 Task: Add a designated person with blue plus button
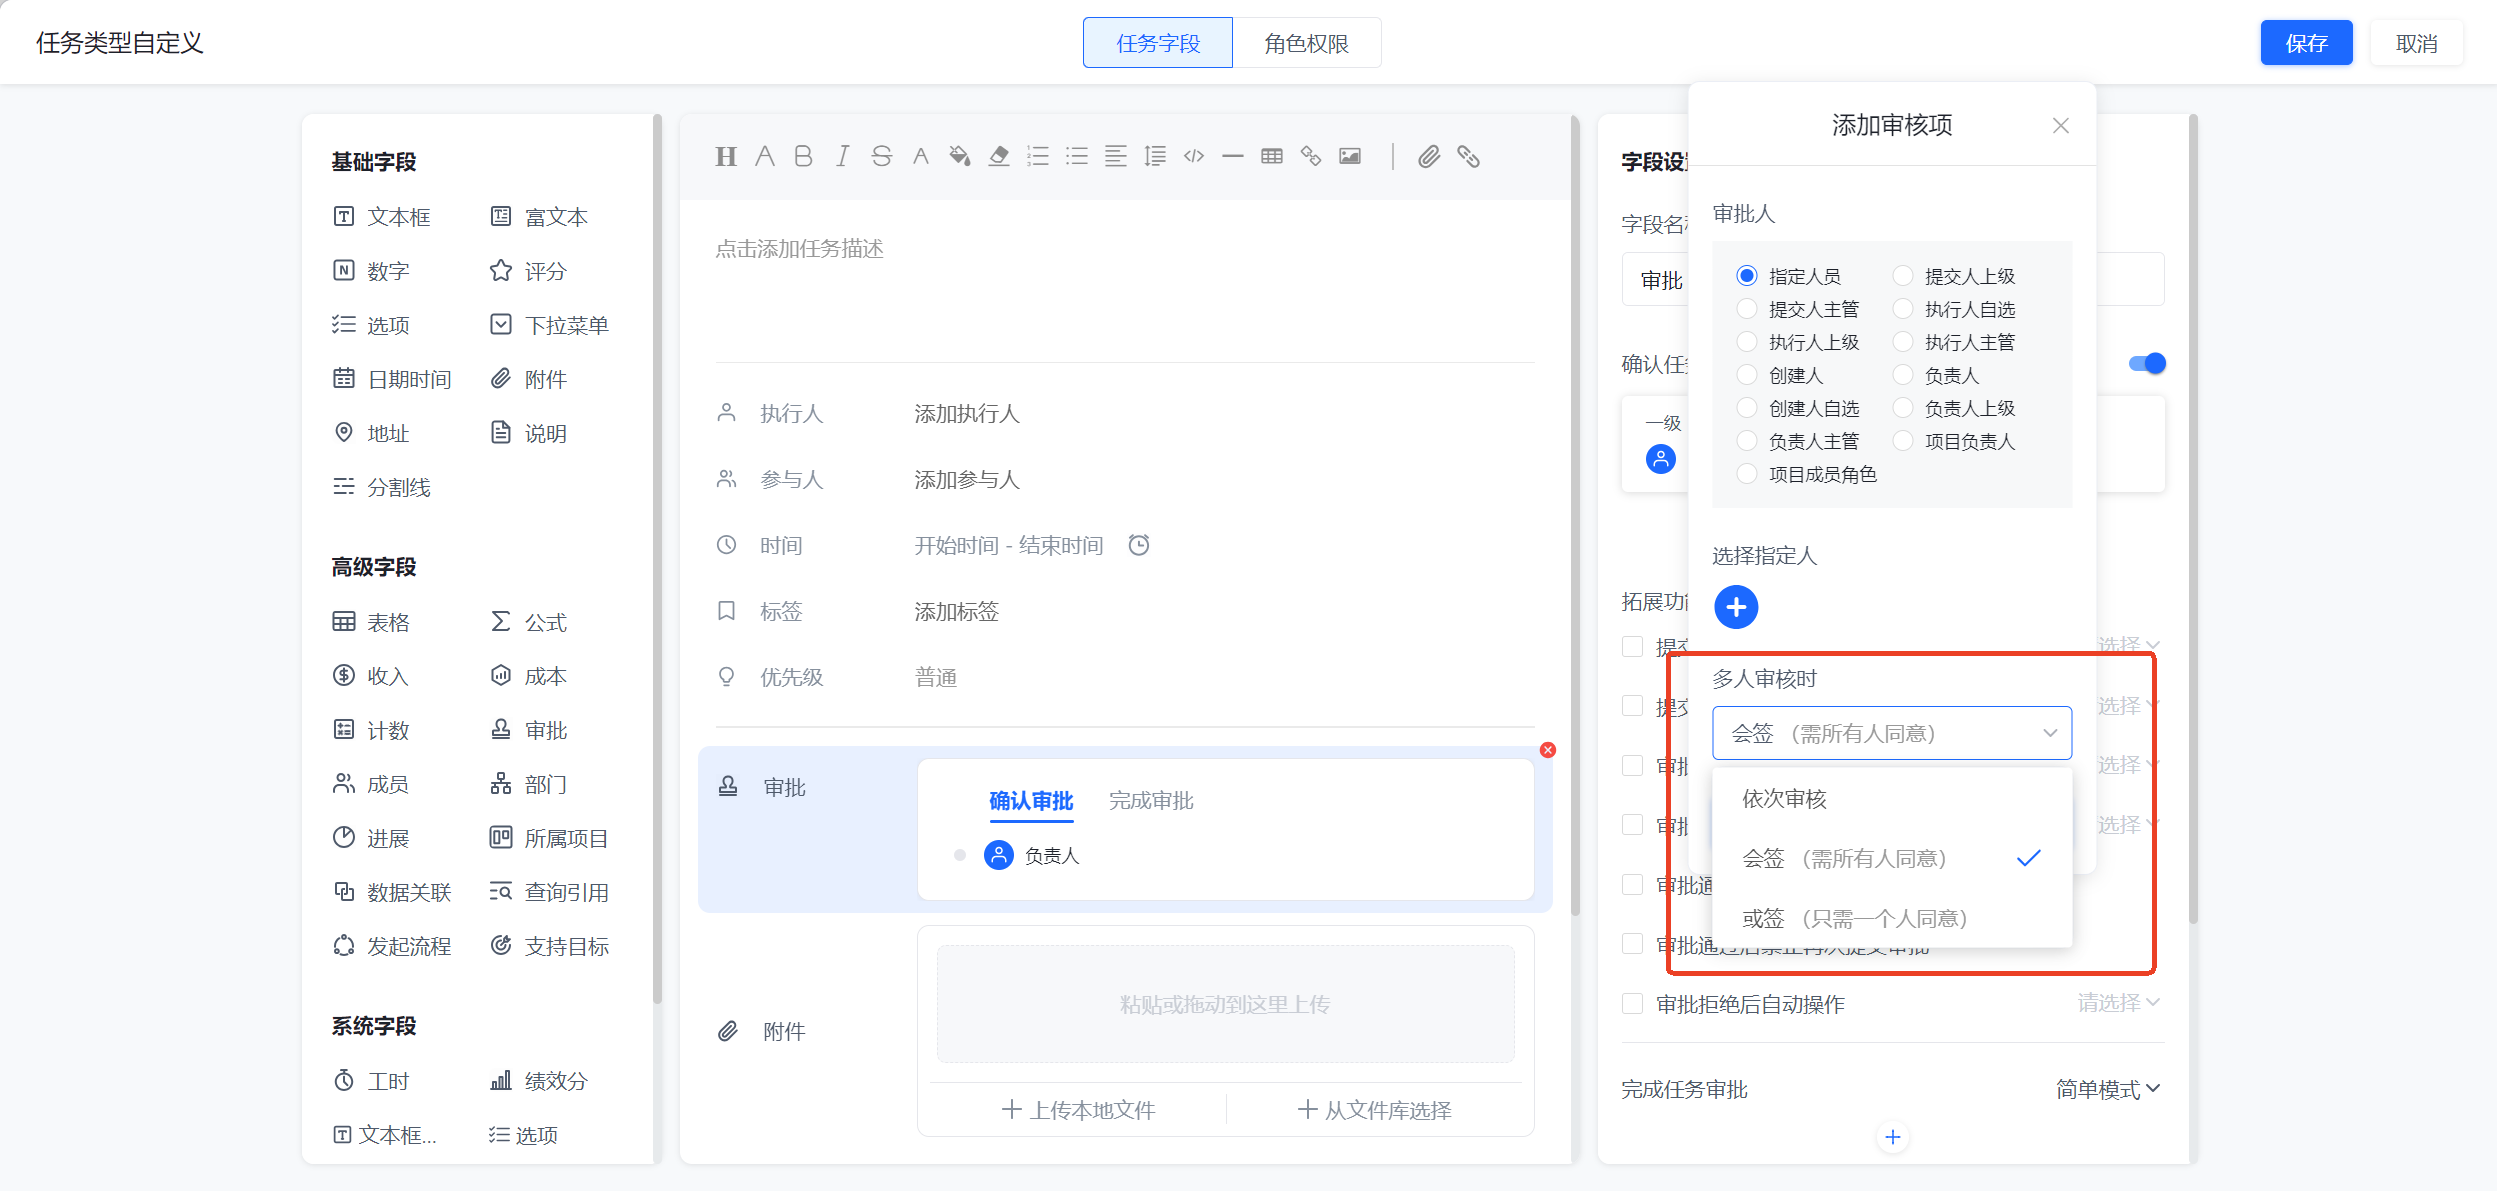1736,607
